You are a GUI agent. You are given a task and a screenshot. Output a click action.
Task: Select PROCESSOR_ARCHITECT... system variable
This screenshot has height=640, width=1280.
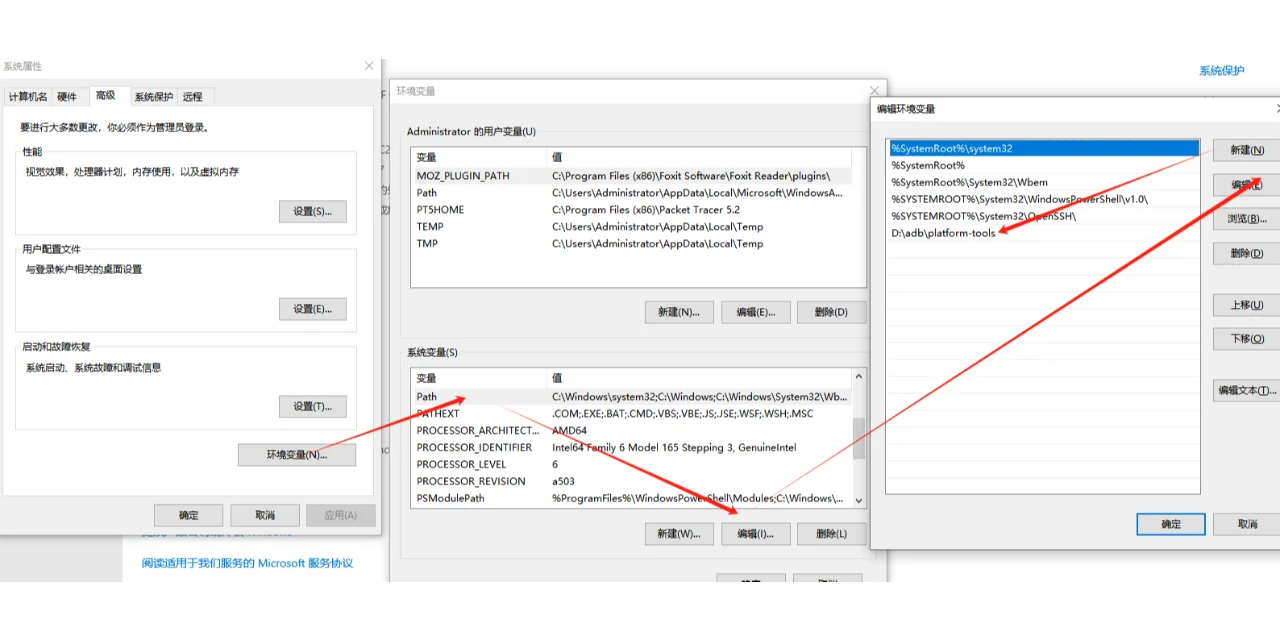point(631,431)
